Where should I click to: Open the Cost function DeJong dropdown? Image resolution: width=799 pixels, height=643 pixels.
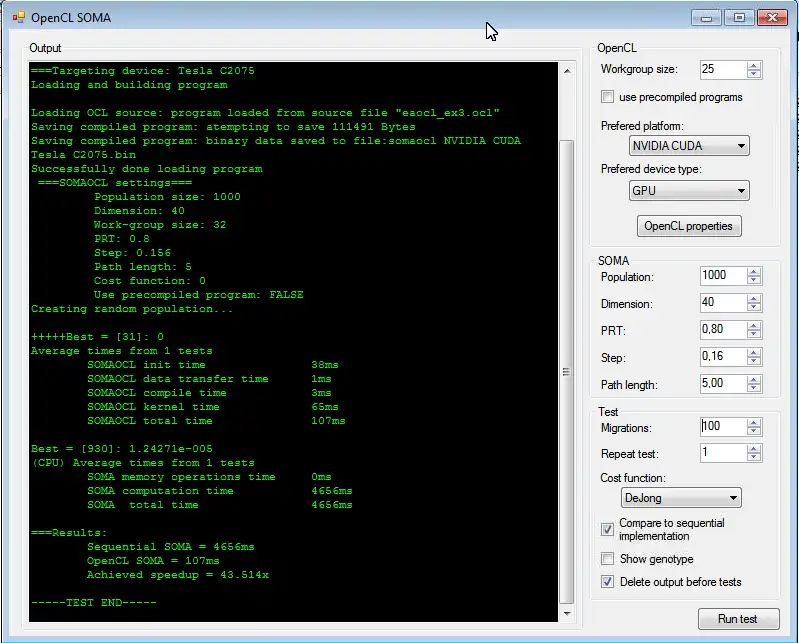click(681, 498)
